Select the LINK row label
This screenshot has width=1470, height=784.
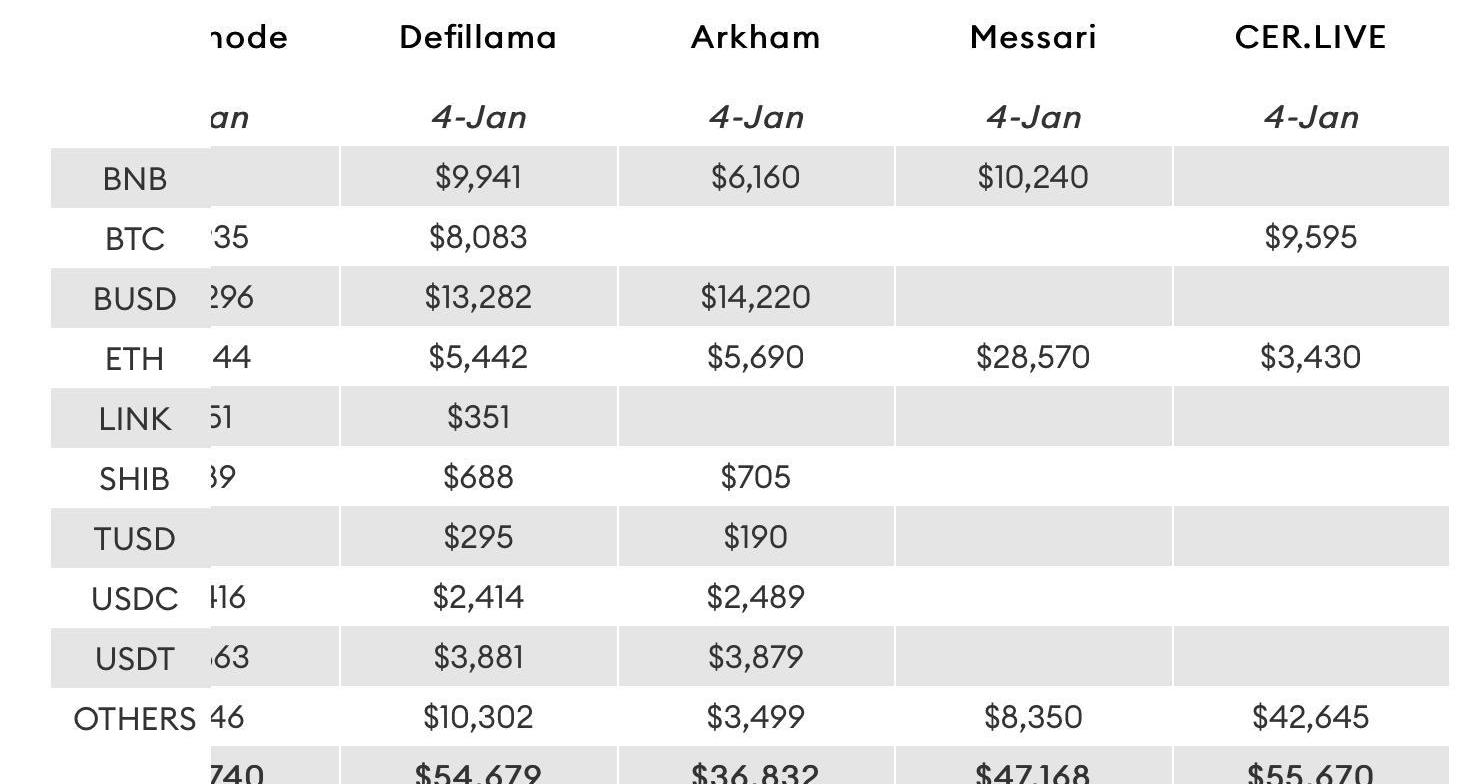[134, 419]
